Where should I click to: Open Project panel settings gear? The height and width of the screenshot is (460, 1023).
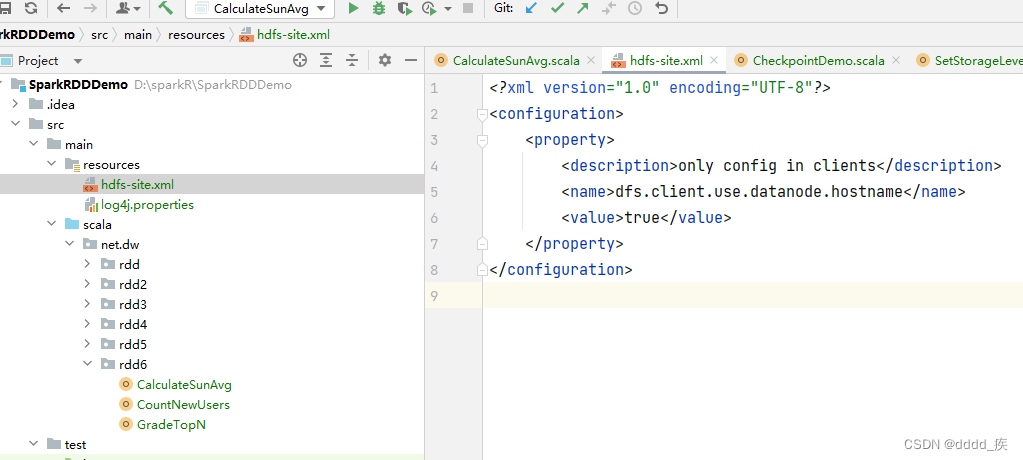385,61
